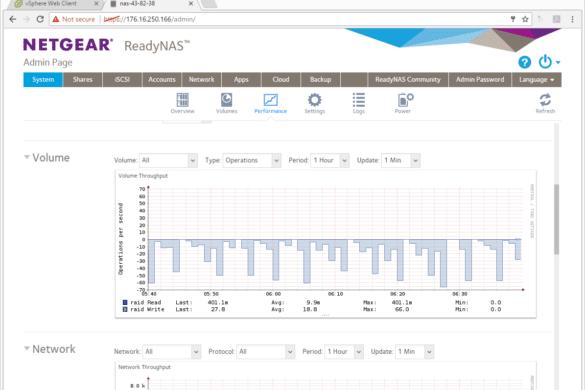Open the Volumes icon
Screen dimensions: 585x390
pos(226,100)
